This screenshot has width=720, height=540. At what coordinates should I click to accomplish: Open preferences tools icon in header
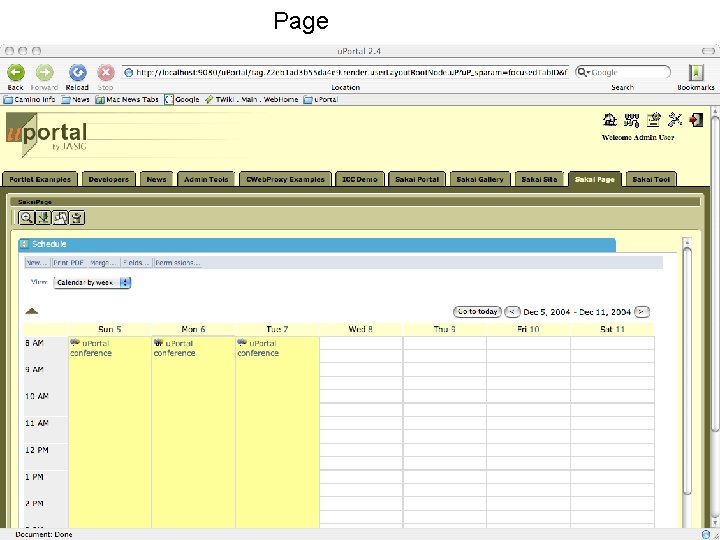[x=675, y=120]
